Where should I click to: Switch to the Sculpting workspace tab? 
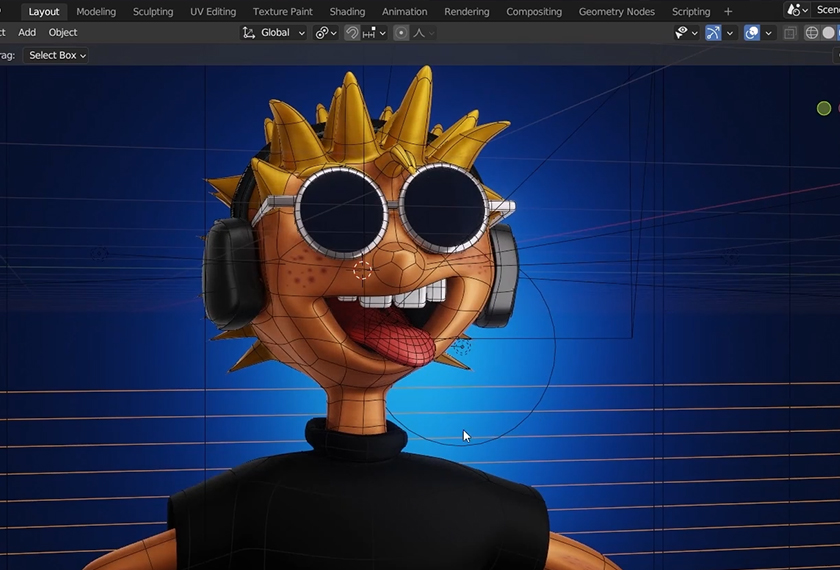[153, 12]
